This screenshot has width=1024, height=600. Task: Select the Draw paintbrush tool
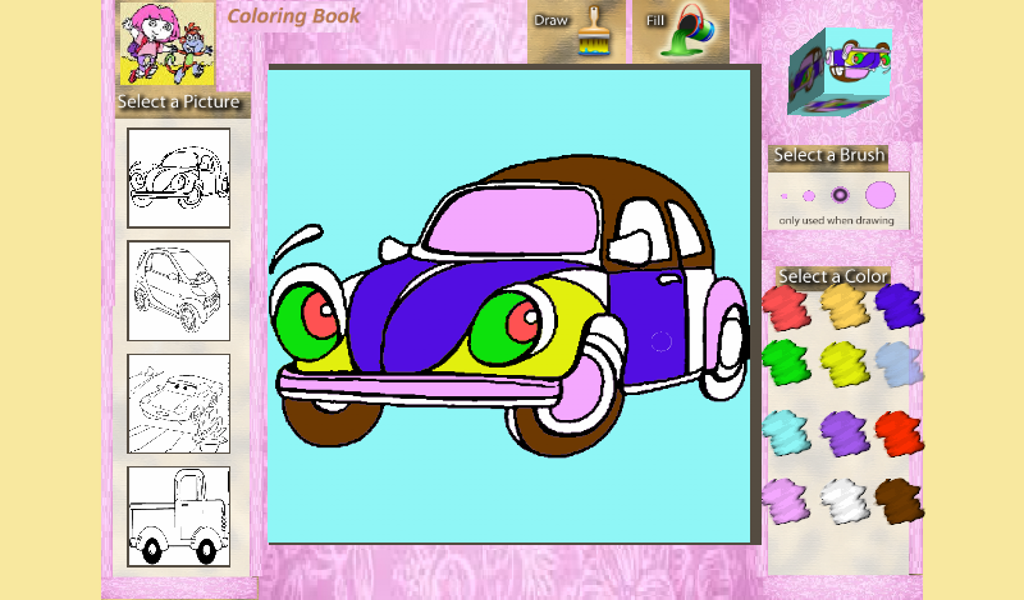coord(575,31)
